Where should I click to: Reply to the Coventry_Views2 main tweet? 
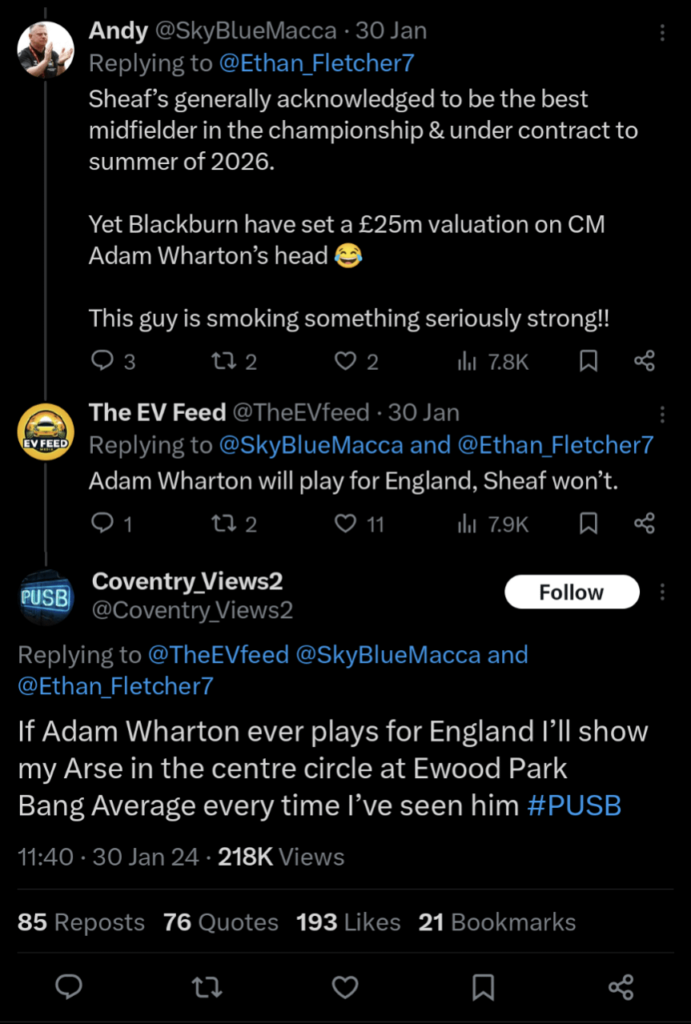pyautogui.click(x=68, y=988)
